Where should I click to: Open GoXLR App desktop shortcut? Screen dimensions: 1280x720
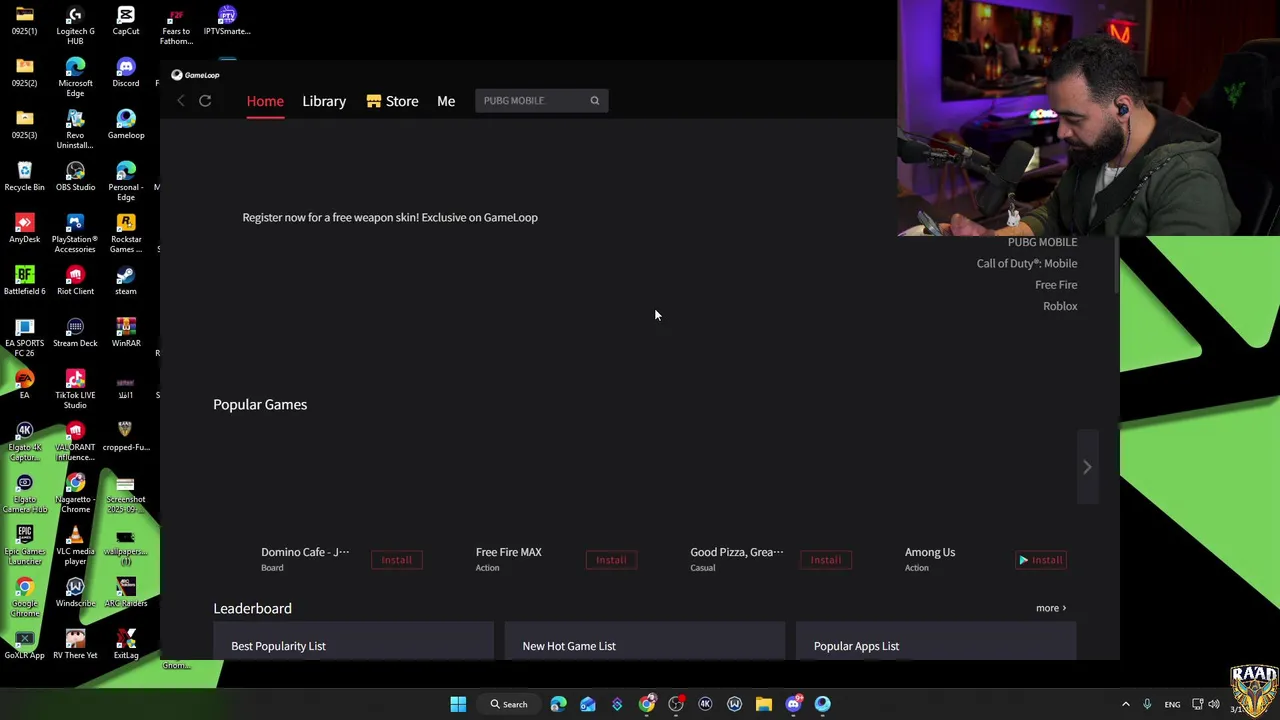click(x=25, y=645)
